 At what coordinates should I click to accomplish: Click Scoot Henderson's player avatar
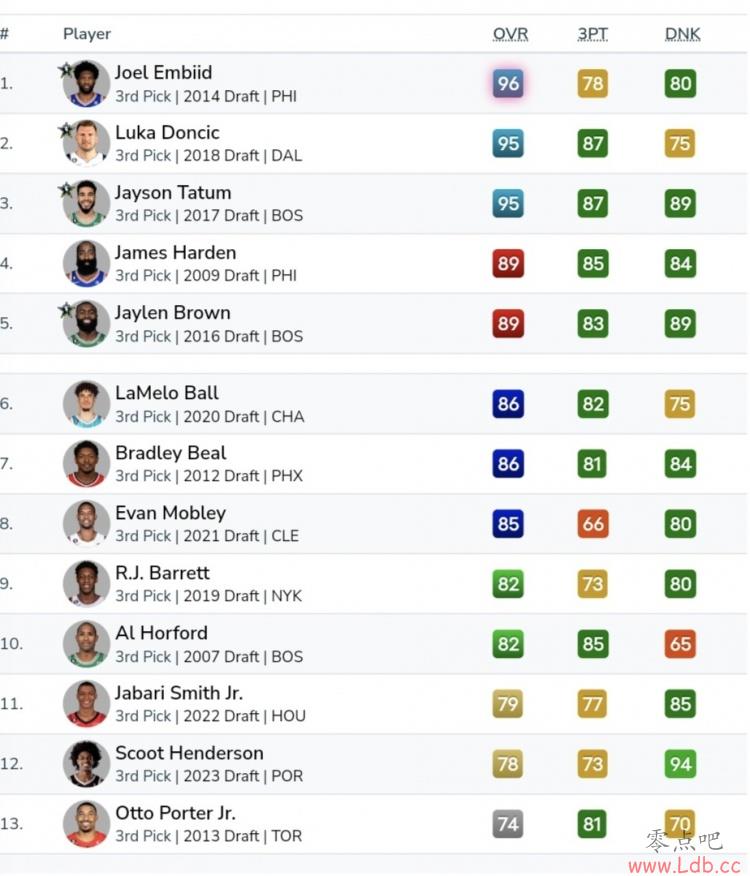point(86,764)
